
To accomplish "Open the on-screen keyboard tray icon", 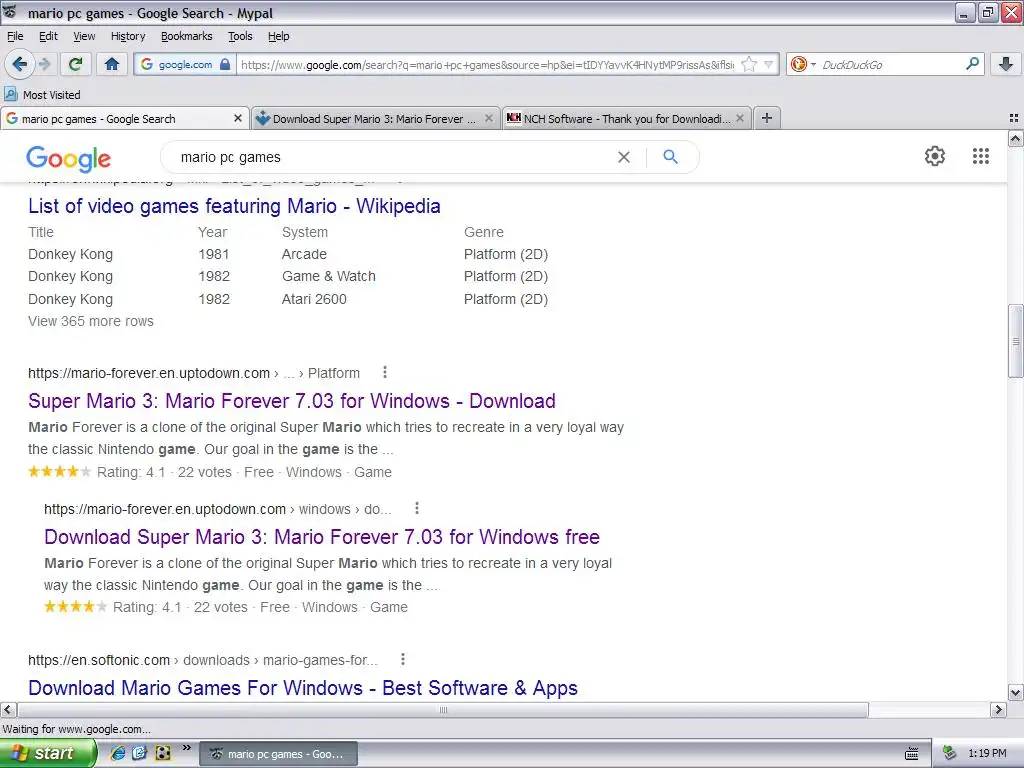I will pos(912,754).
